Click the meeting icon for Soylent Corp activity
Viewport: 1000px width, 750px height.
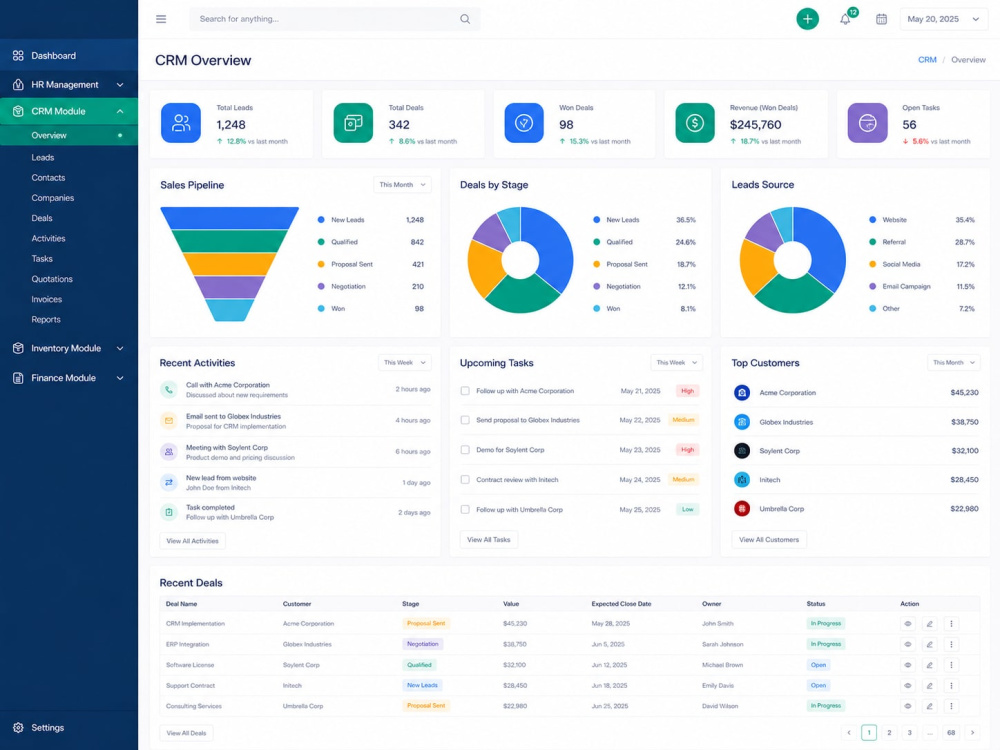(x=168, y=452)
